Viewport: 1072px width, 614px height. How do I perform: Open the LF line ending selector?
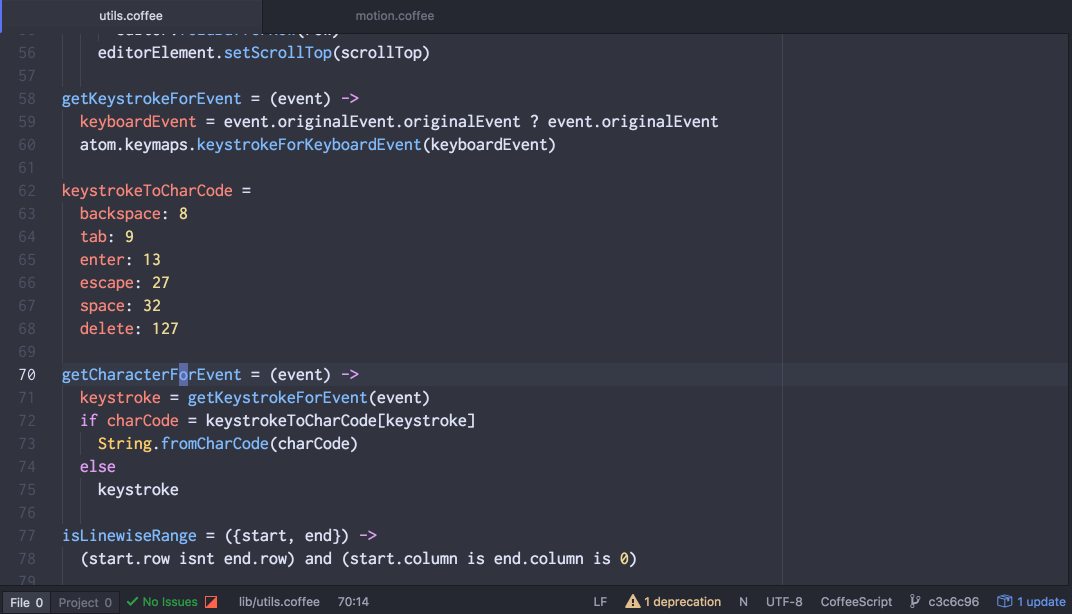pyautogui.click(x=599, y=601)
